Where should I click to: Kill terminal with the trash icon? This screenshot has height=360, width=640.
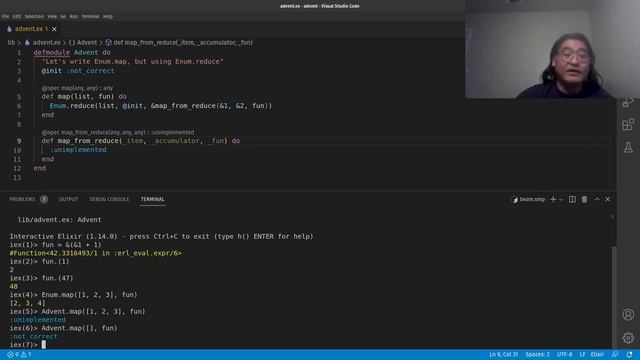click(584, 199)
